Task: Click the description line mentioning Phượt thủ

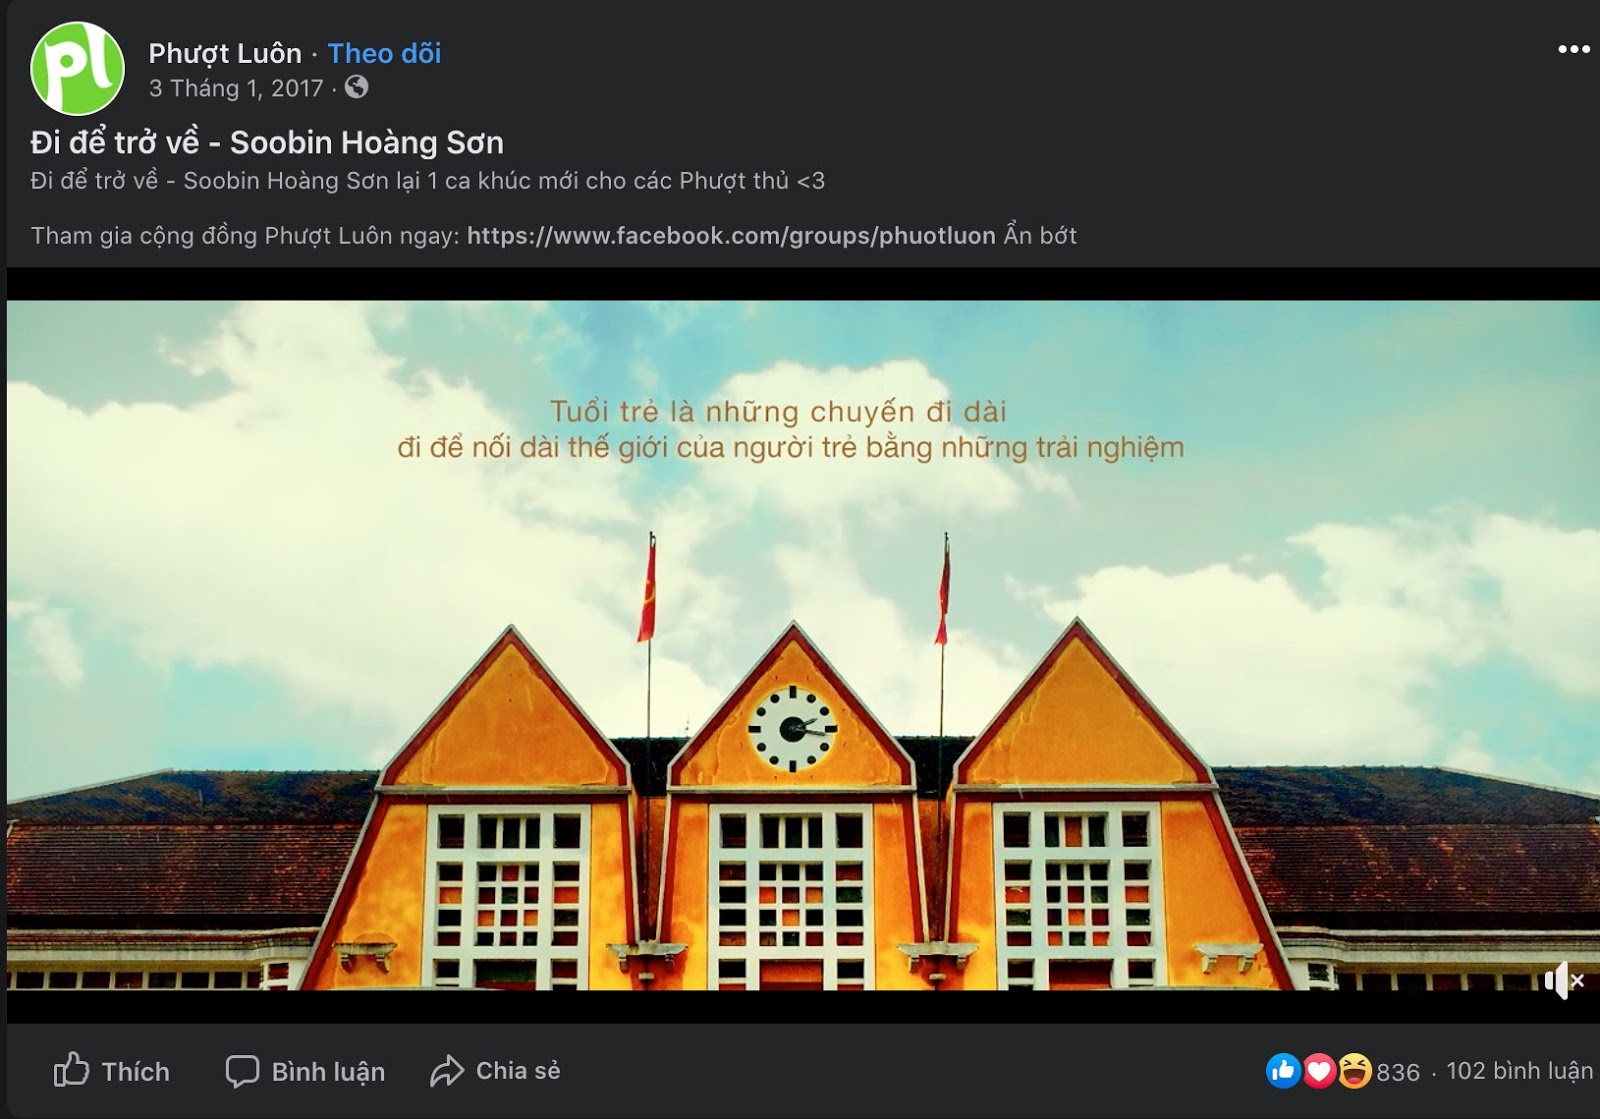Action: point(428,181)
